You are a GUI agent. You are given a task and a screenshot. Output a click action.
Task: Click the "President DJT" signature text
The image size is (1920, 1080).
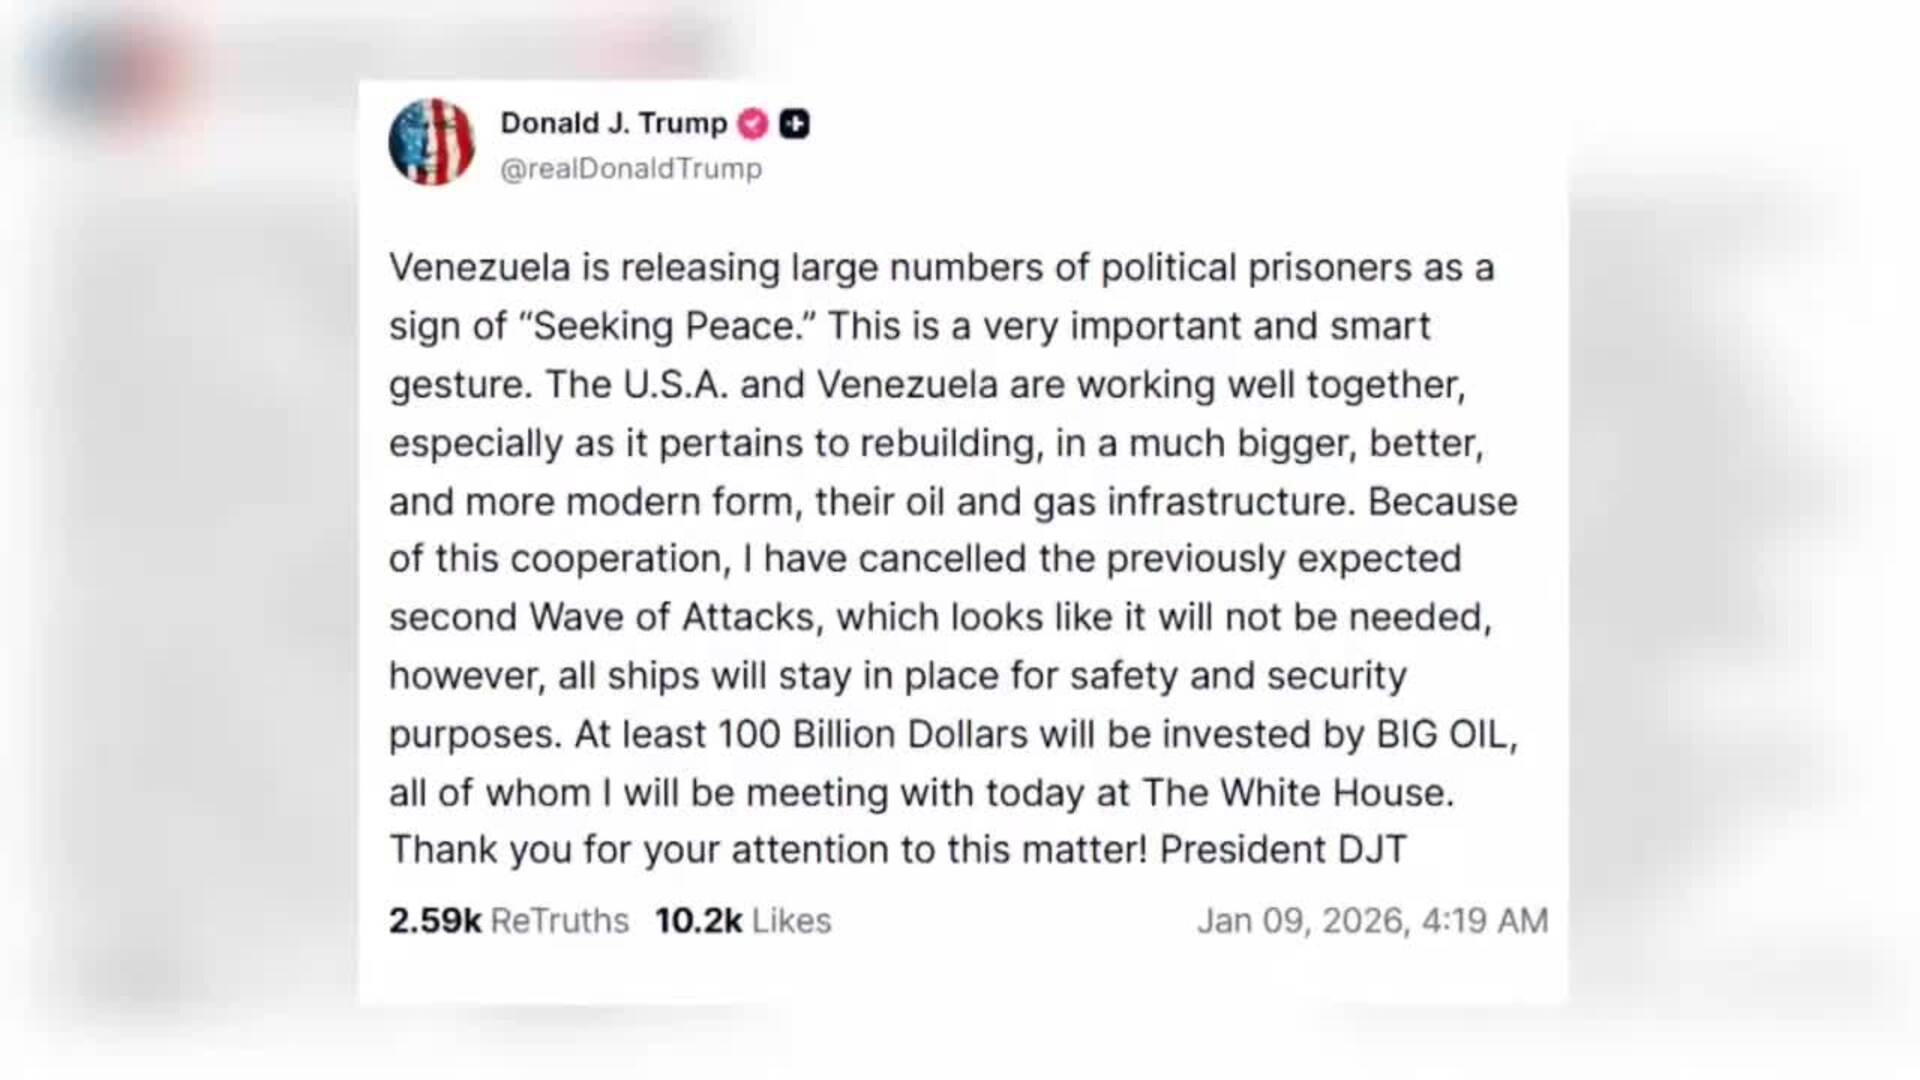[x=1283, y=850]
